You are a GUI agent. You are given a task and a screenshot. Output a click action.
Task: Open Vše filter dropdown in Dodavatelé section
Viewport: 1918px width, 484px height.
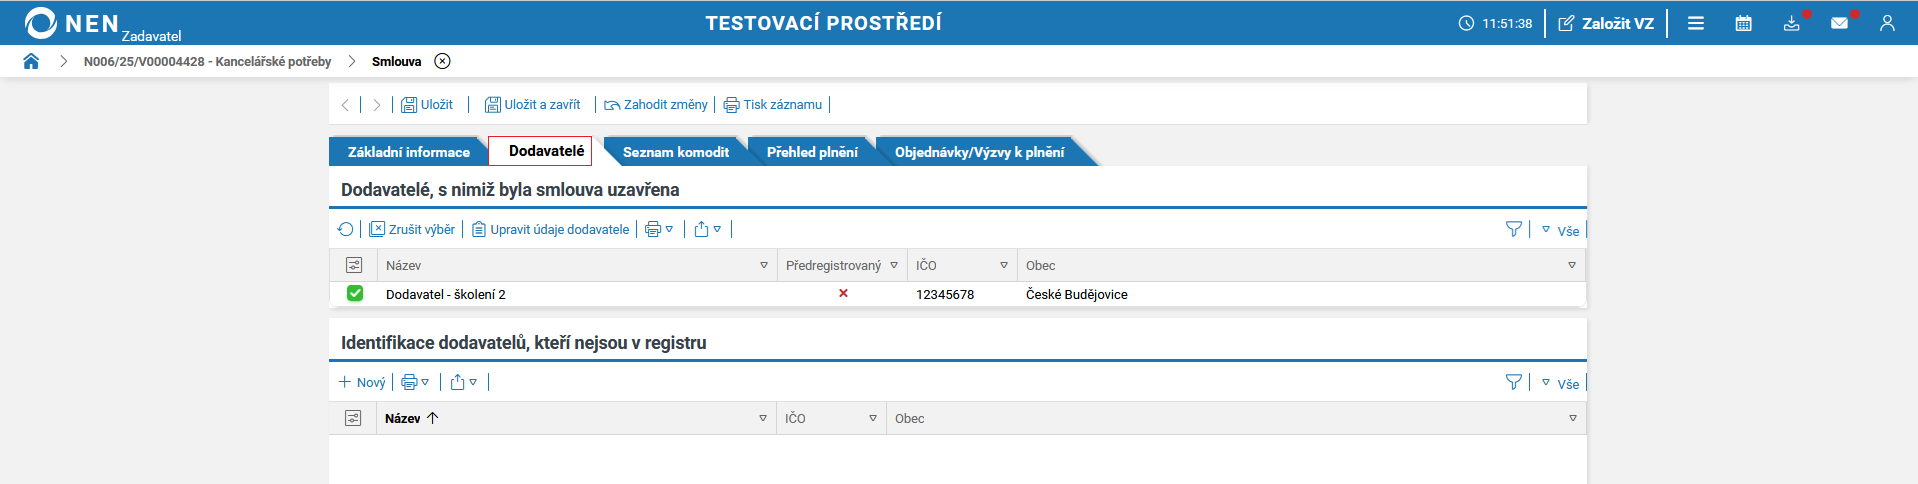1560,230
